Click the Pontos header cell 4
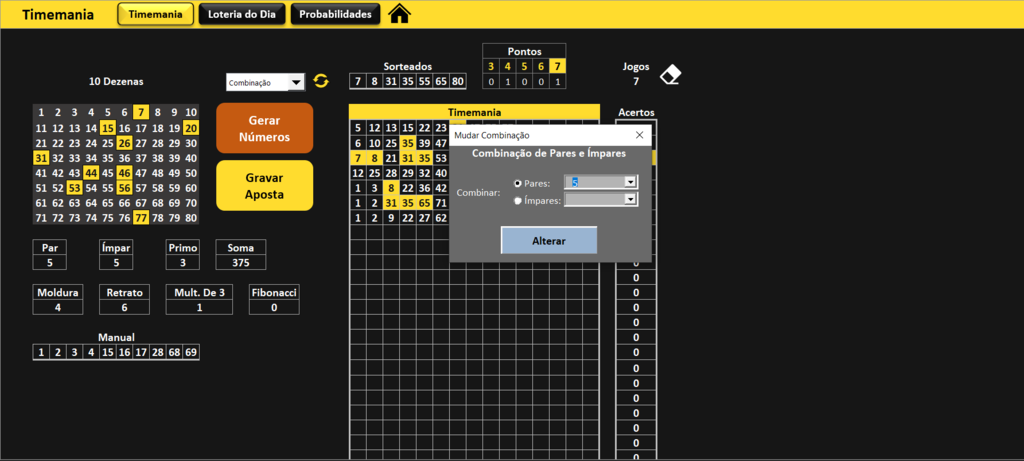Viewport: 1024px width, 461px height. [x=507, y=66]
